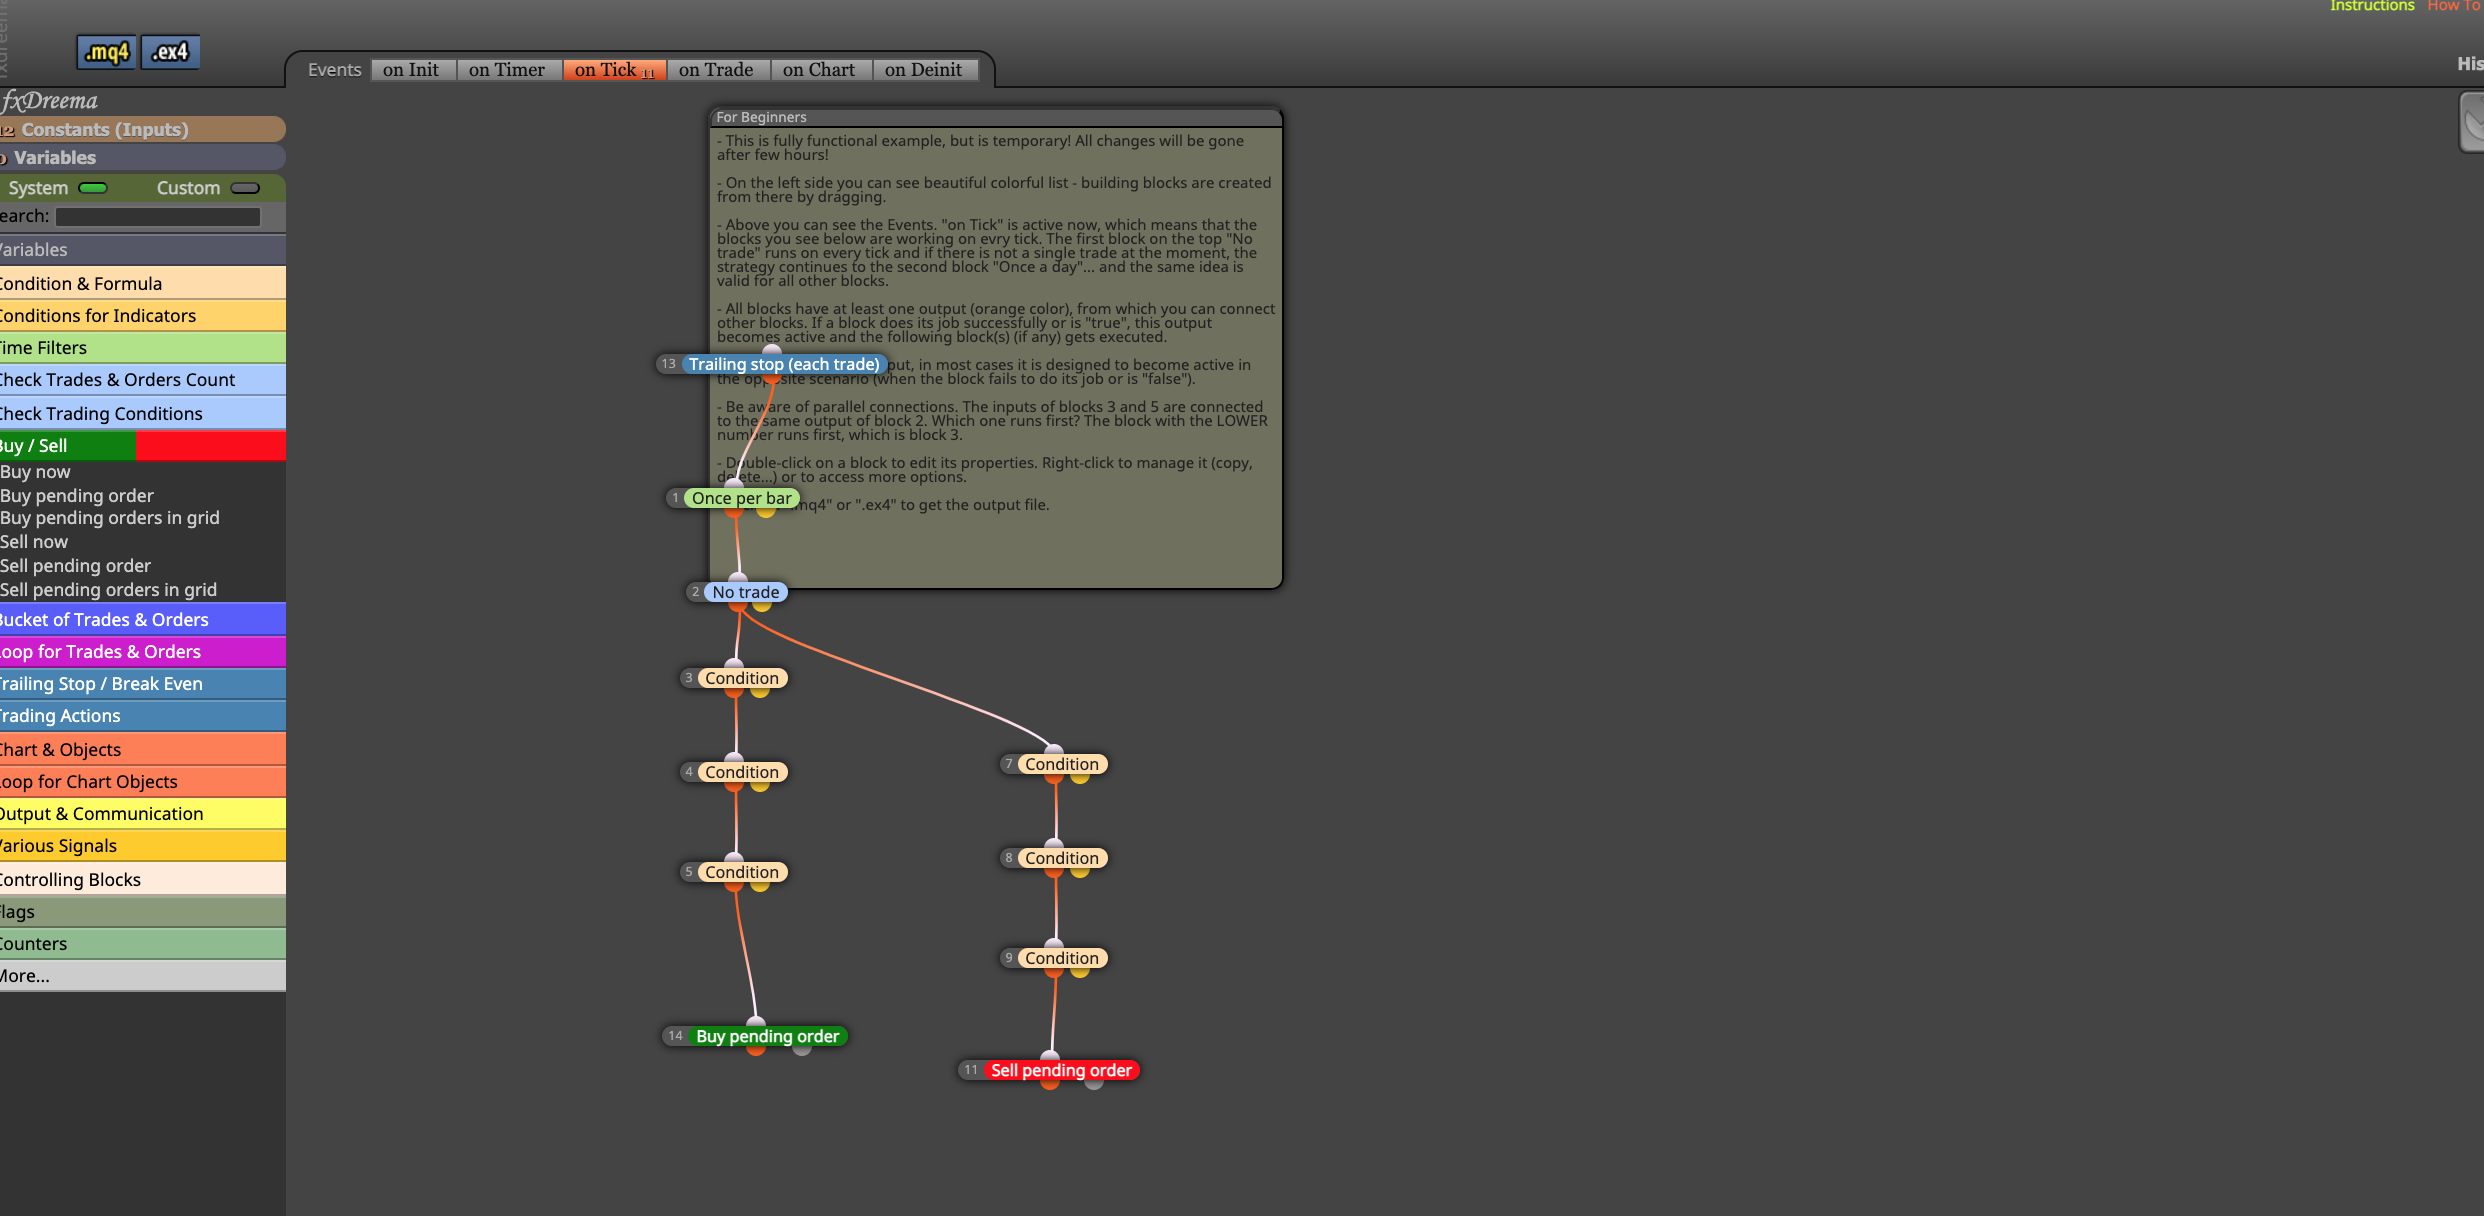Select the Sell pending order block on canvas
This screenshot has height=1216, width=2484.
(1062, 1070)
